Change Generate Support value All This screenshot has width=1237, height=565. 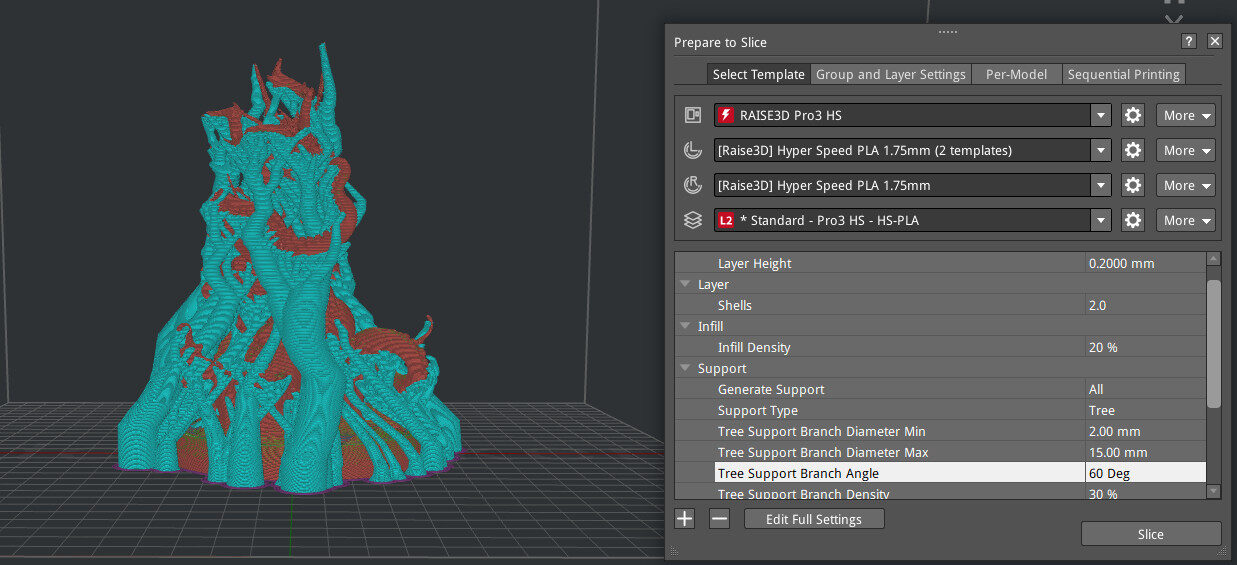point(1145,390)
